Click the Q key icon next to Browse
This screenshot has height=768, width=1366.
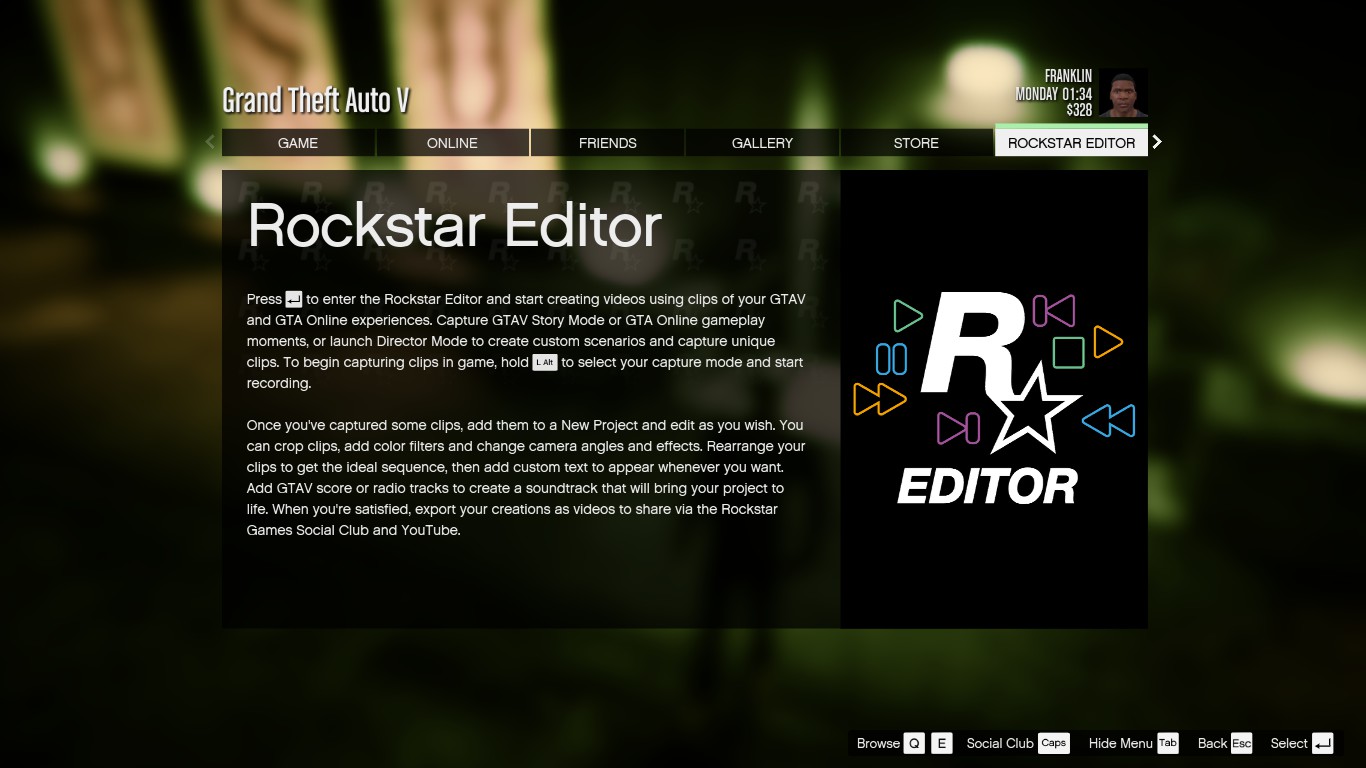[914, 743]
